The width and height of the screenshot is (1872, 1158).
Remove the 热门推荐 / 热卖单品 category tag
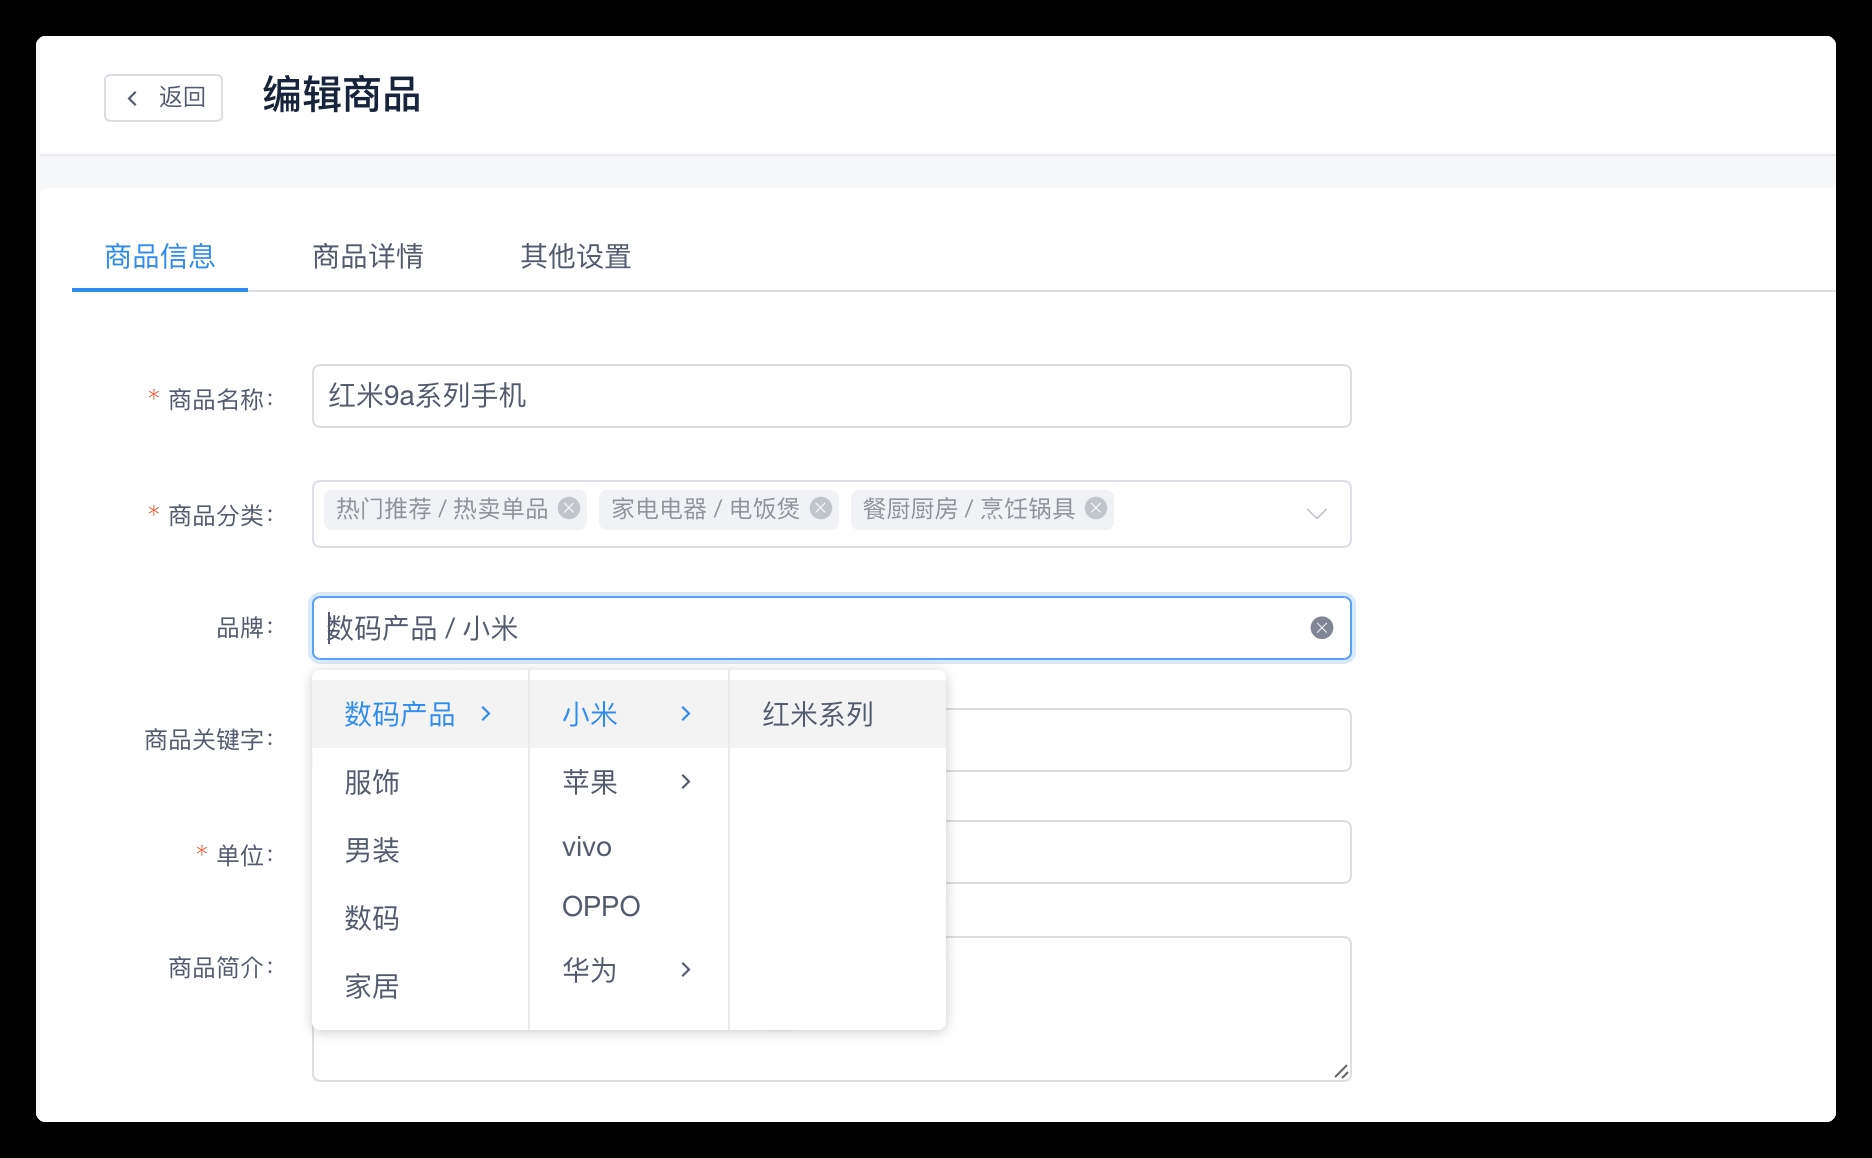tap(569, 508)
